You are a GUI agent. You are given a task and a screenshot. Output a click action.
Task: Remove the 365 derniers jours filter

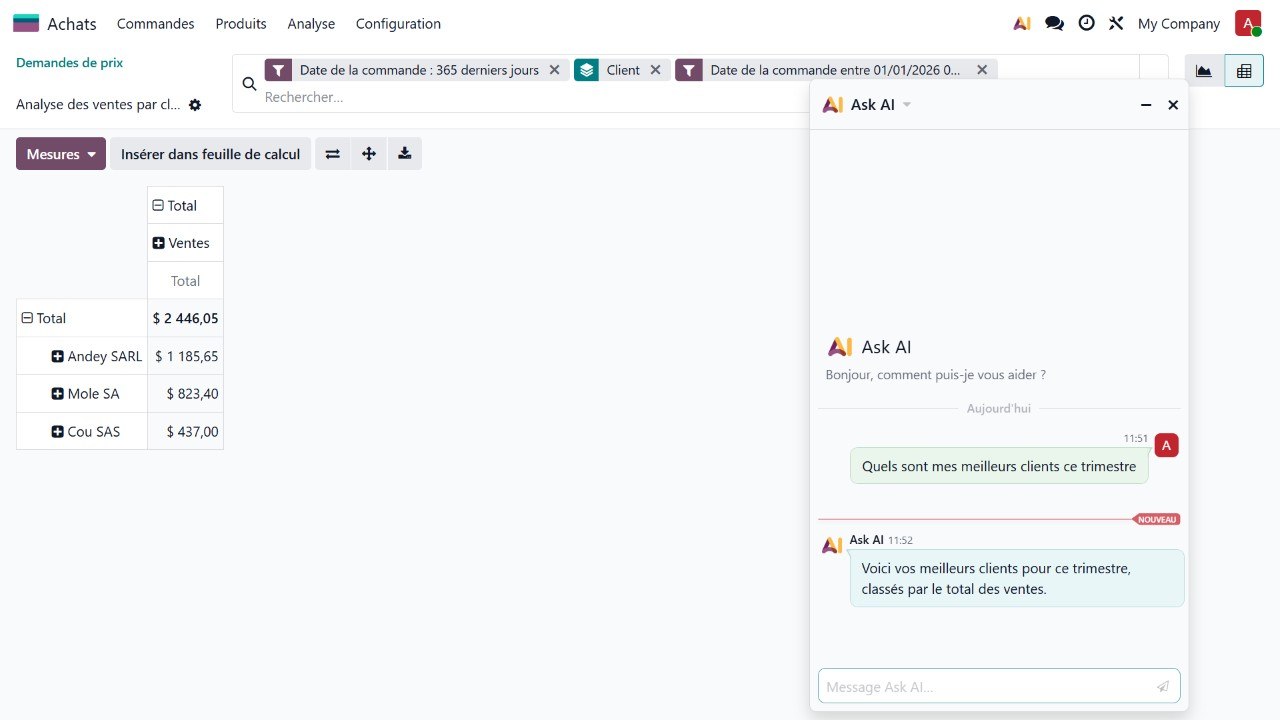(554, 70)
